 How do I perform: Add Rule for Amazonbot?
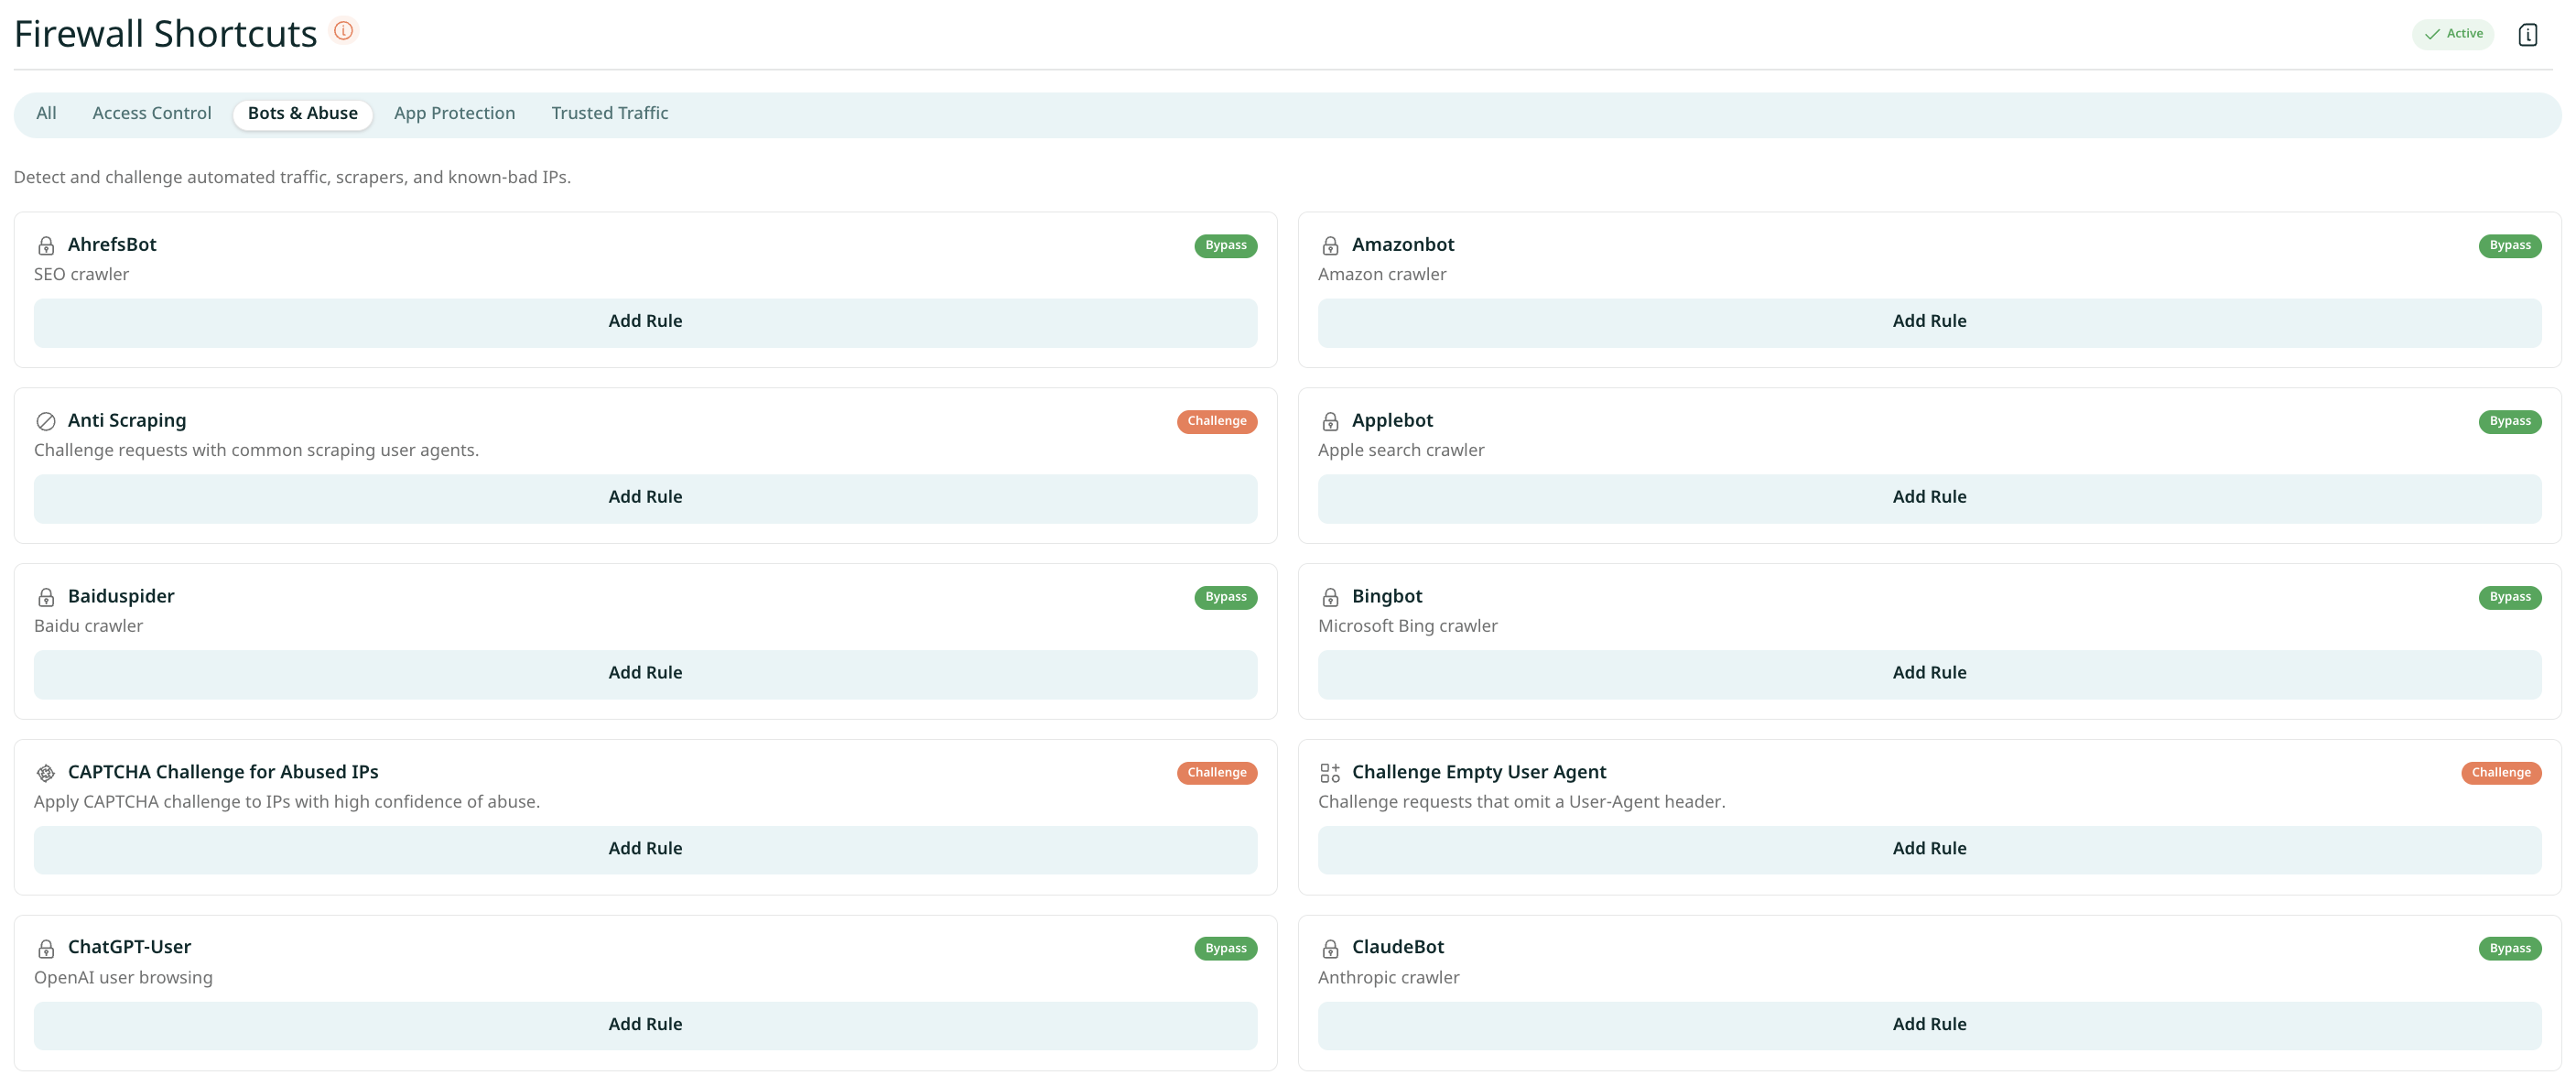[1929, 322]
